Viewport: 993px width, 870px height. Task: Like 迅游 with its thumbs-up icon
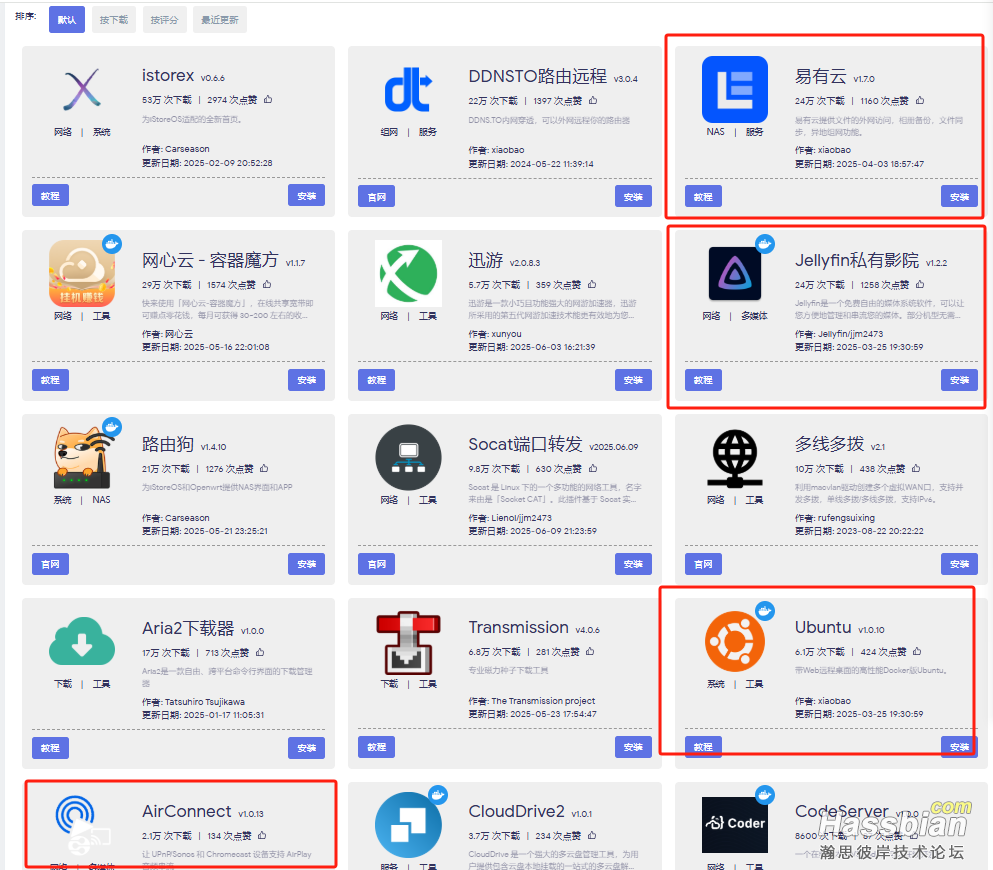coord(591,284)
